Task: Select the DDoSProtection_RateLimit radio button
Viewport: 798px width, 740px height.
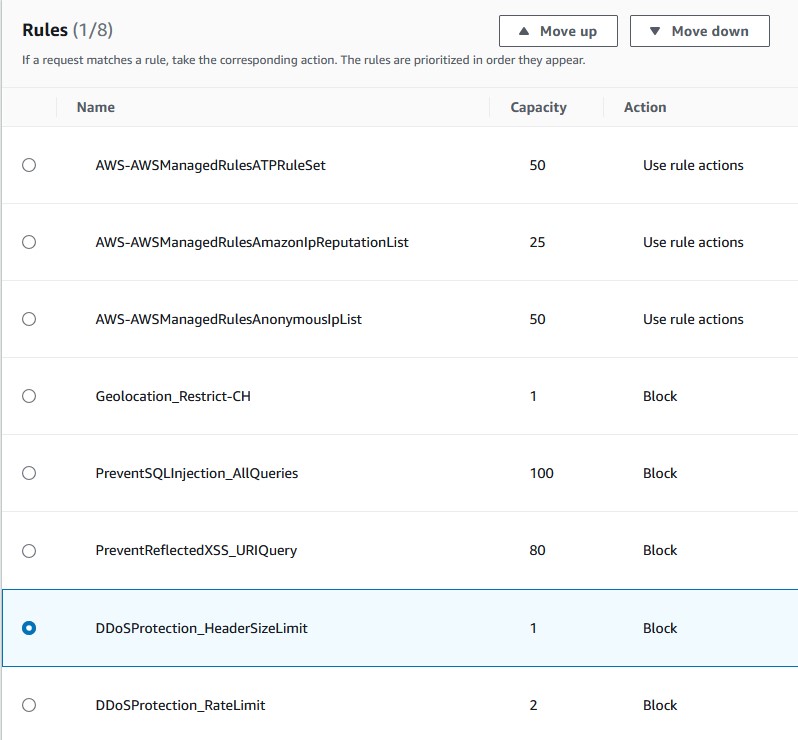Action: tap(29, 705)
